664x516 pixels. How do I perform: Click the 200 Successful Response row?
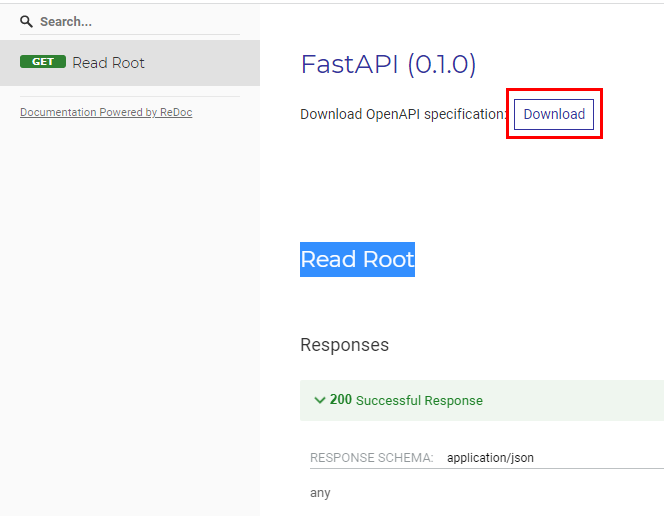tap(482, 400)
